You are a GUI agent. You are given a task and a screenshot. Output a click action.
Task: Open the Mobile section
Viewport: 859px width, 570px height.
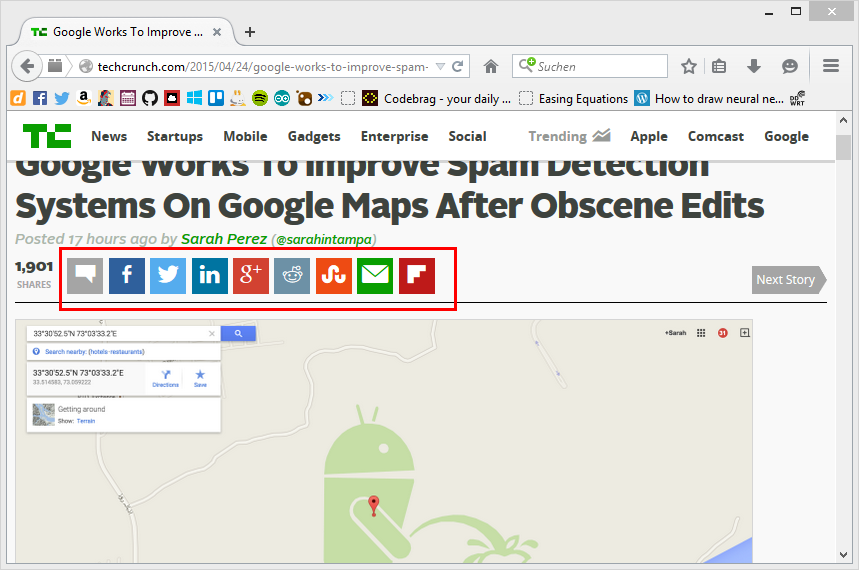click(x=245, y=136)
